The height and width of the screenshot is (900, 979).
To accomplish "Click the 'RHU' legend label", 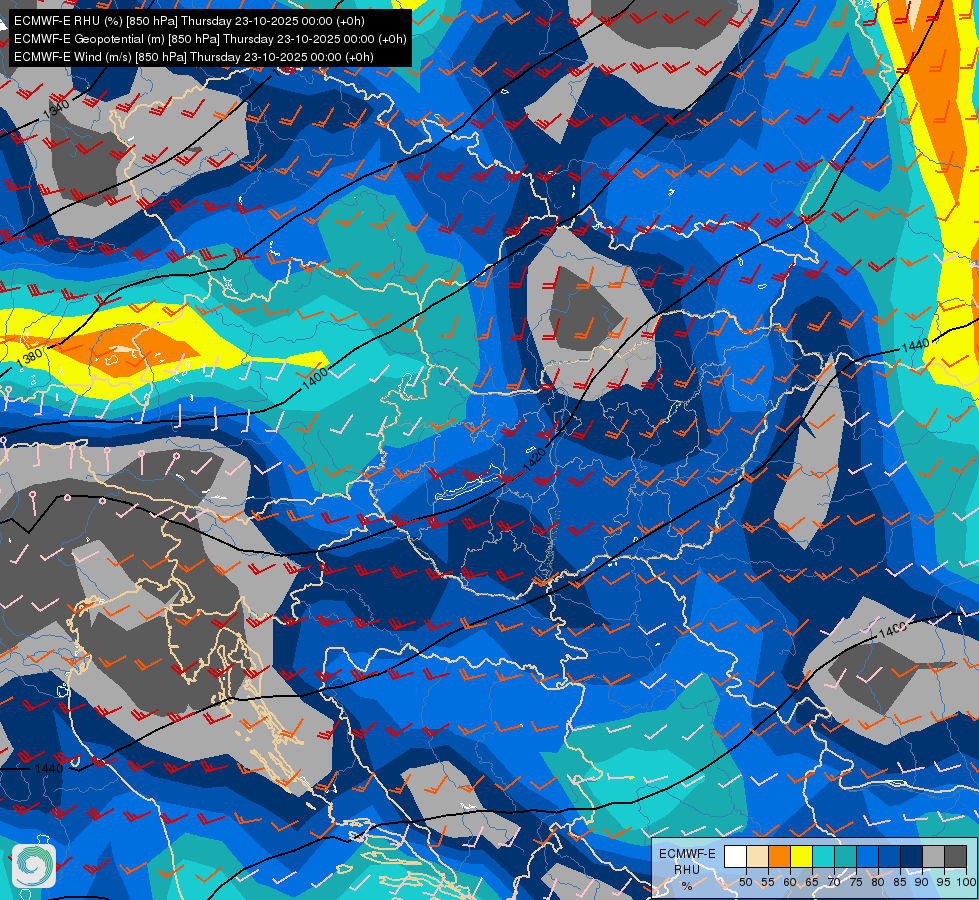I will pos(687,869).
